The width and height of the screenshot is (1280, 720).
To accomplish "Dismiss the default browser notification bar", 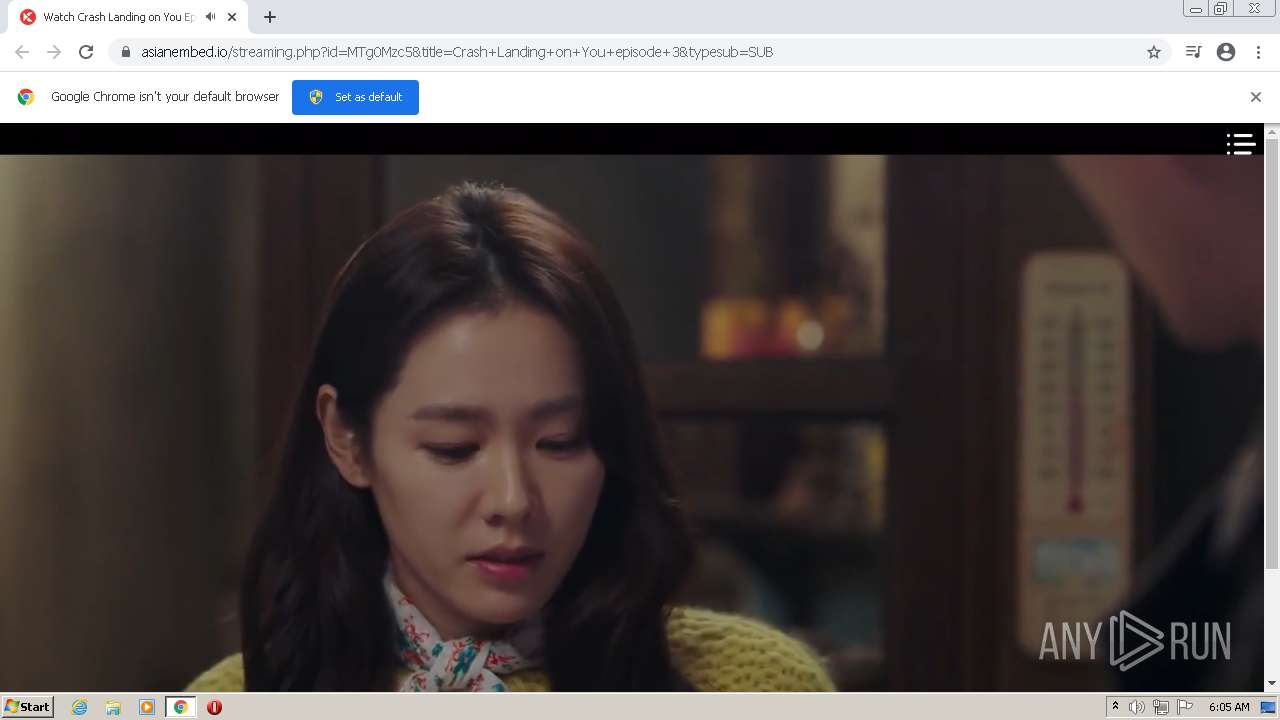I will click(x=1256, y=97).
